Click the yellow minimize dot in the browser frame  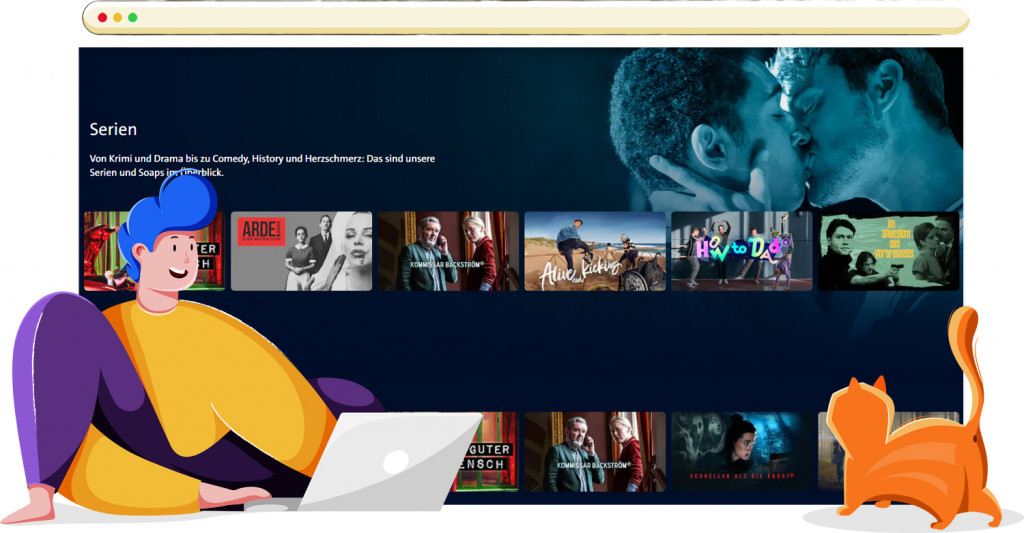(x=118, y=18)
